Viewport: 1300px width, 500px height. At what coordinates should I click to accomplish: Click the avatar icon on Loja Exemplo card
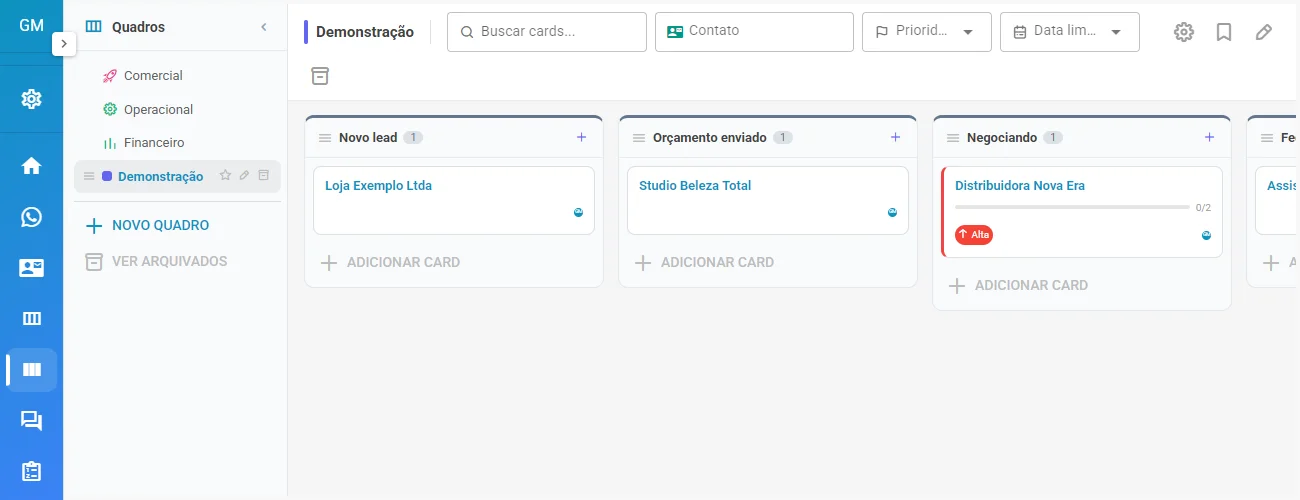(578, 212)
